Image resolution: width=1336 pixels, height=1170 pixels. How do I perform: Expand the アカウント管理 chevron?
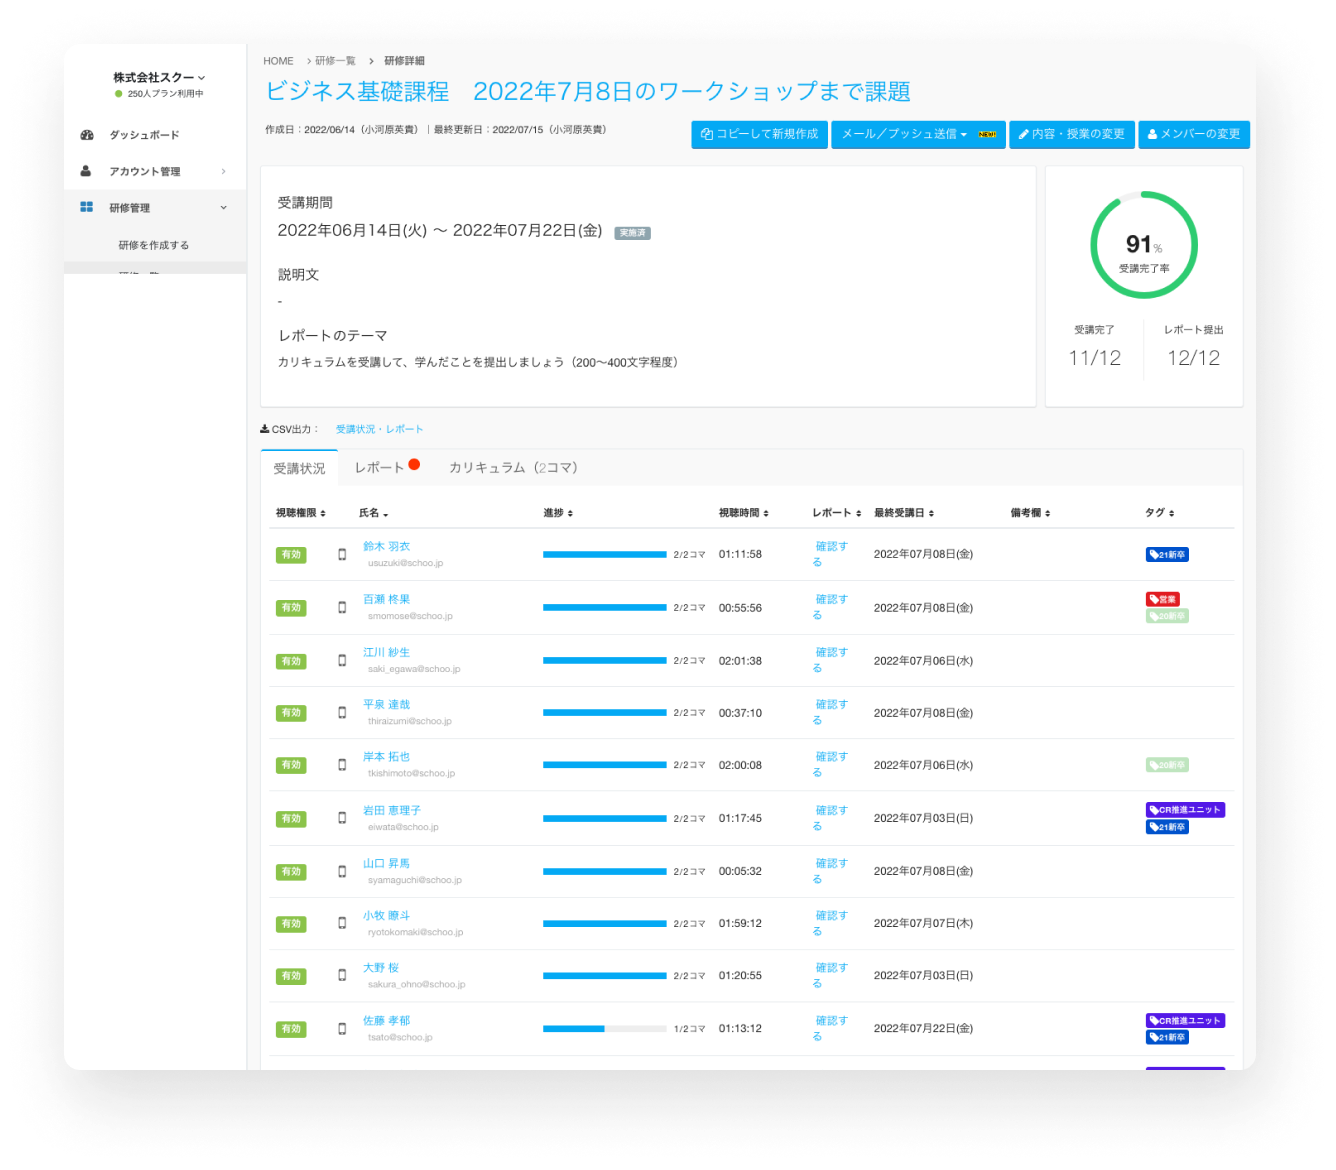(x=223, y=171)
